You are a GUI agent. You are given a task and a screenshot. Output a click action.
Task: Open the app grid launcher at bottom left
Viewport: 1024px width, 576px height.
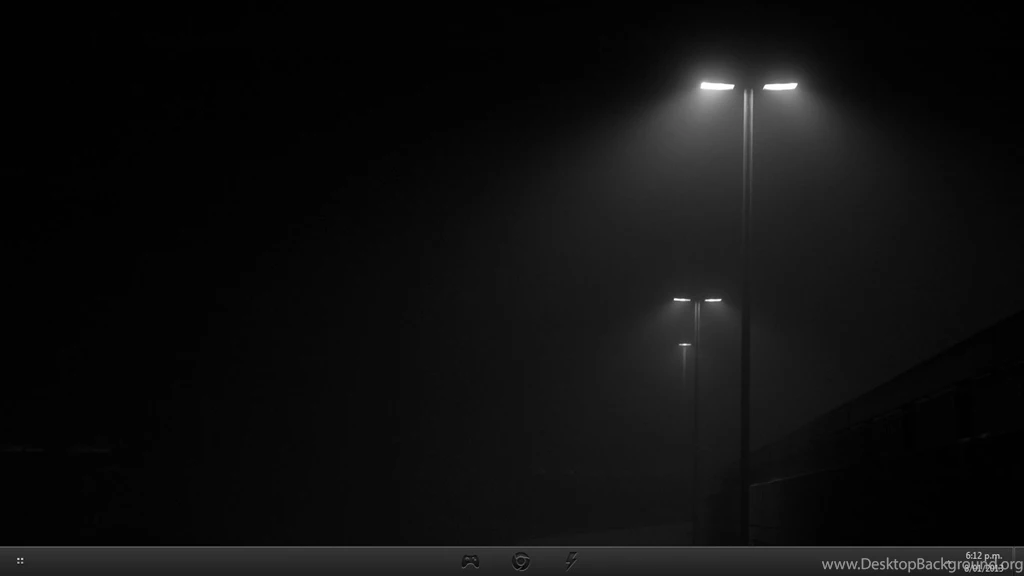coord(20,561)
